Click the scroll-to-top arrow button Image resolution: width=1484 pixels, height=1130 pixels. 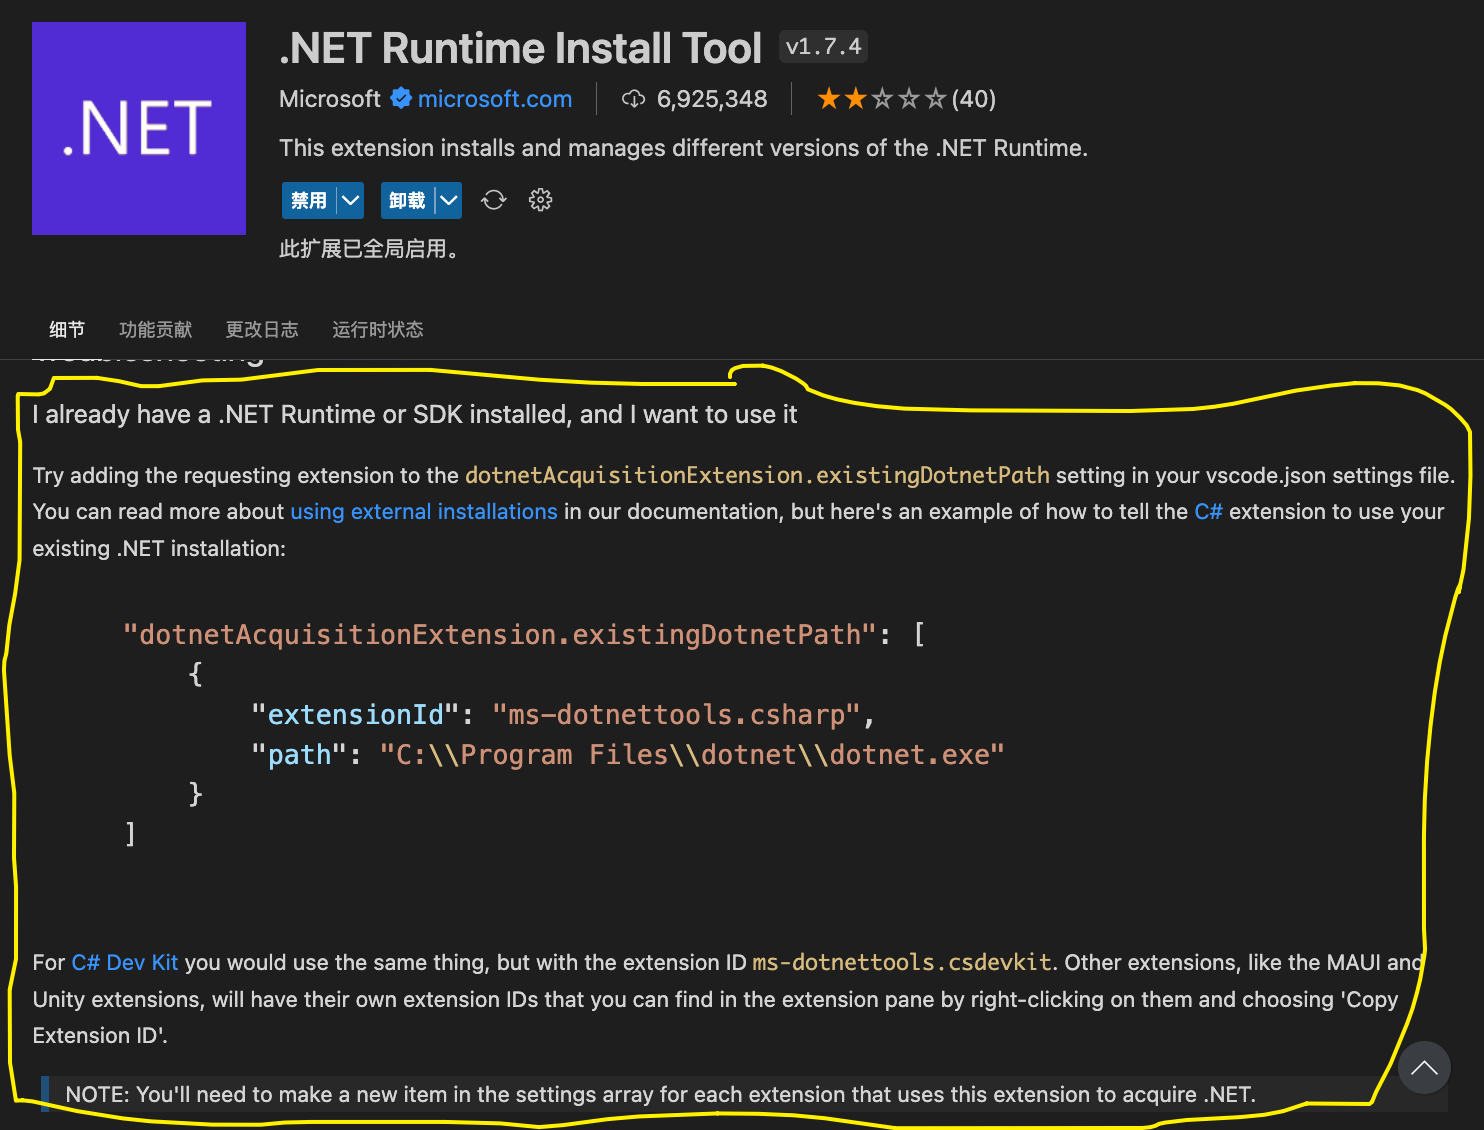pos(1424,1068)
